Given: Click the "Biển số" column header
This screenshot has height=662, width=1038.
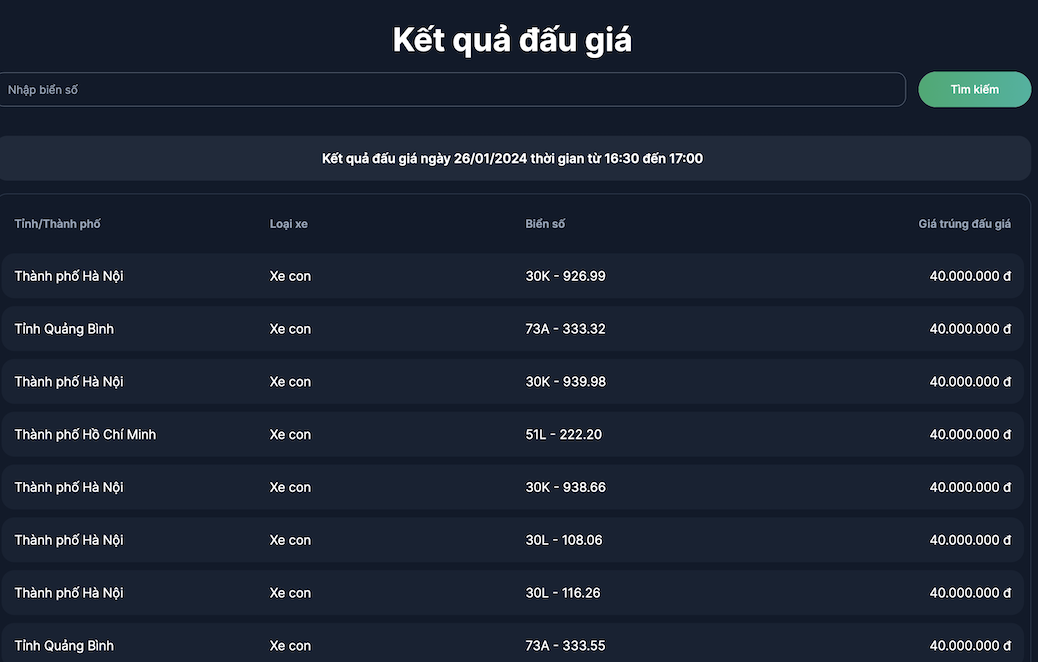Looking at the screenshot, I should pyautogui.click(x=545, y=224).
